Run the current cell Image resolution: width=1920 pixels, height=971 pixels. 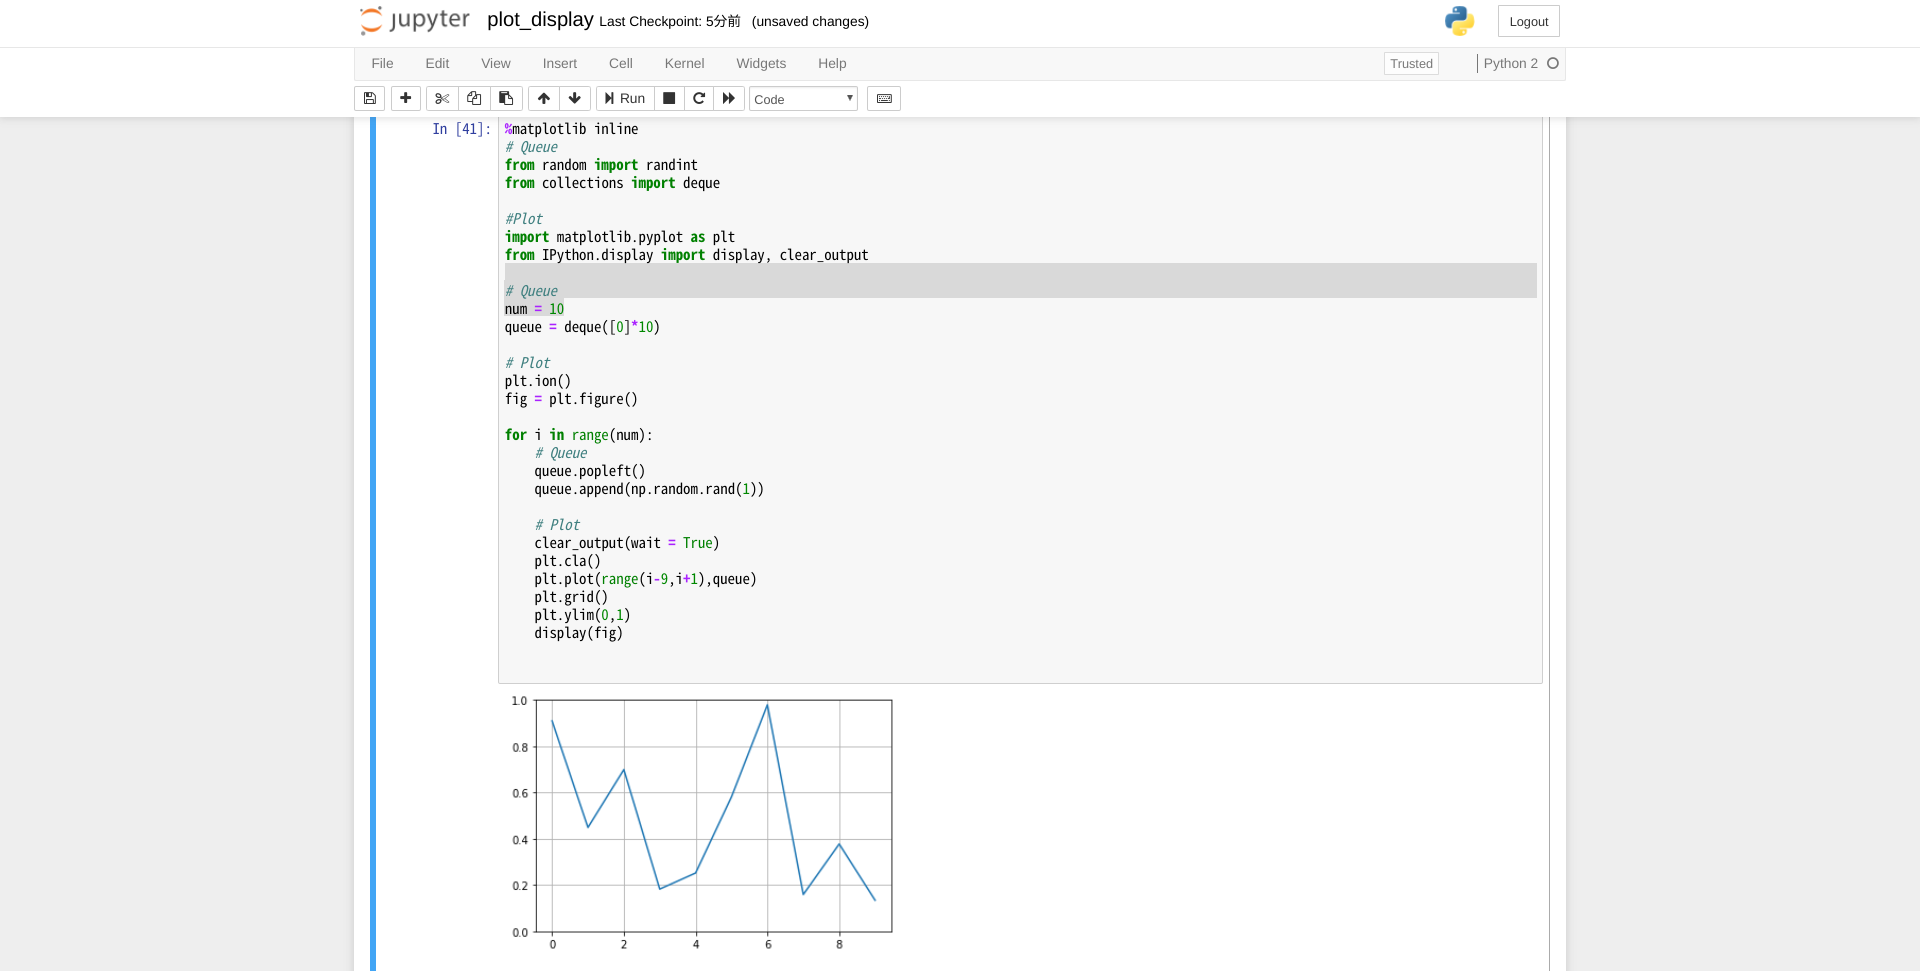pos(625,98)
